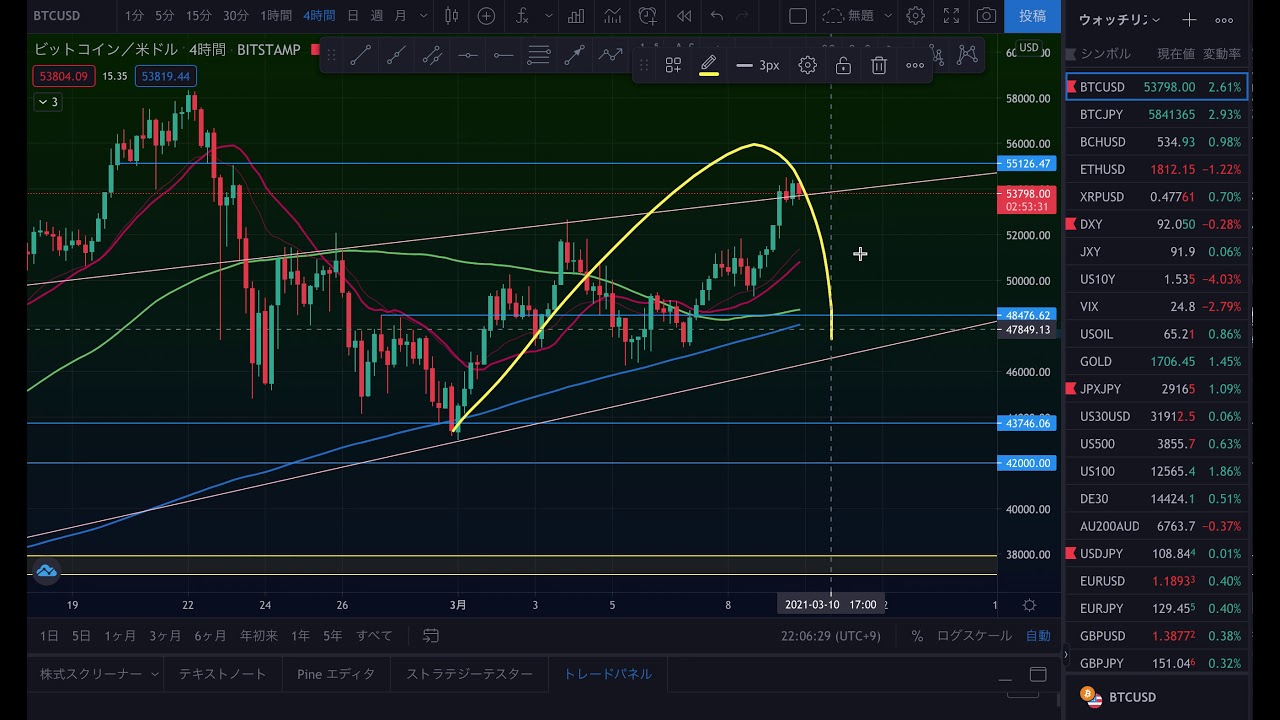Toggle the red flag on DXY watchlist row

click(x=1072, y=224)
